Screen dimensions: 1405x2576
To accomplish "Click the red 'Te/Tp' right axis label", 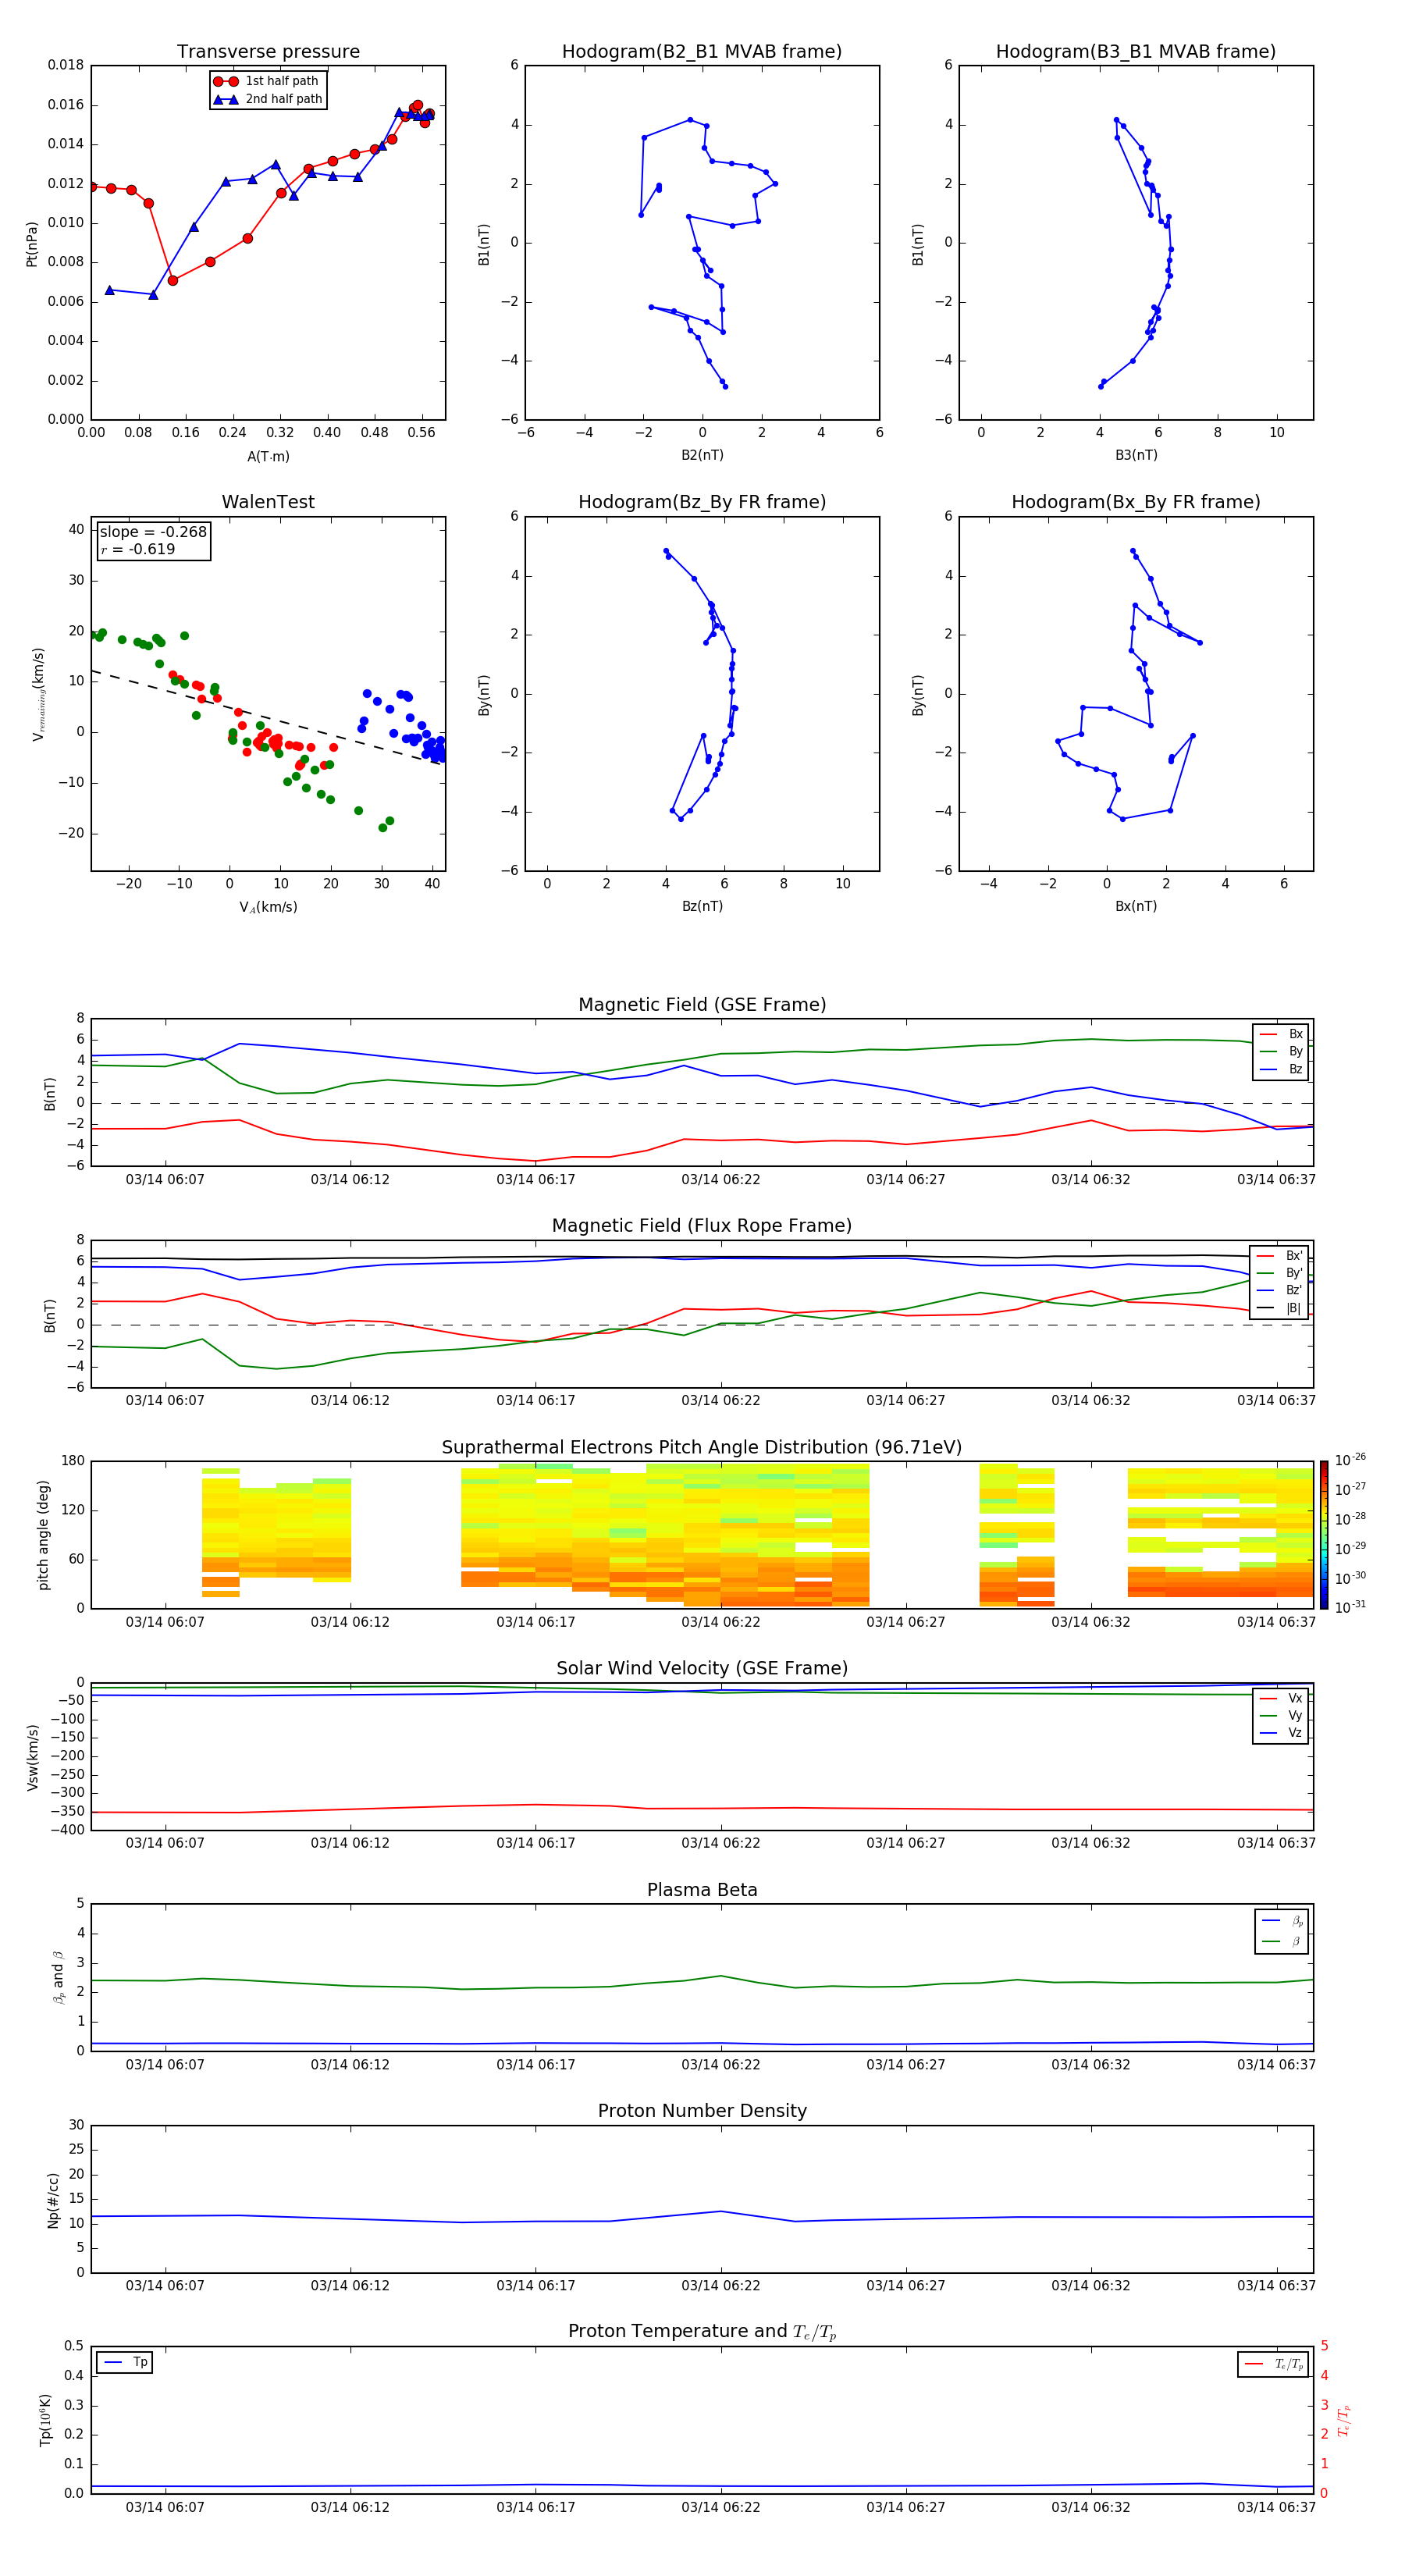I will click(1344, 2420).
